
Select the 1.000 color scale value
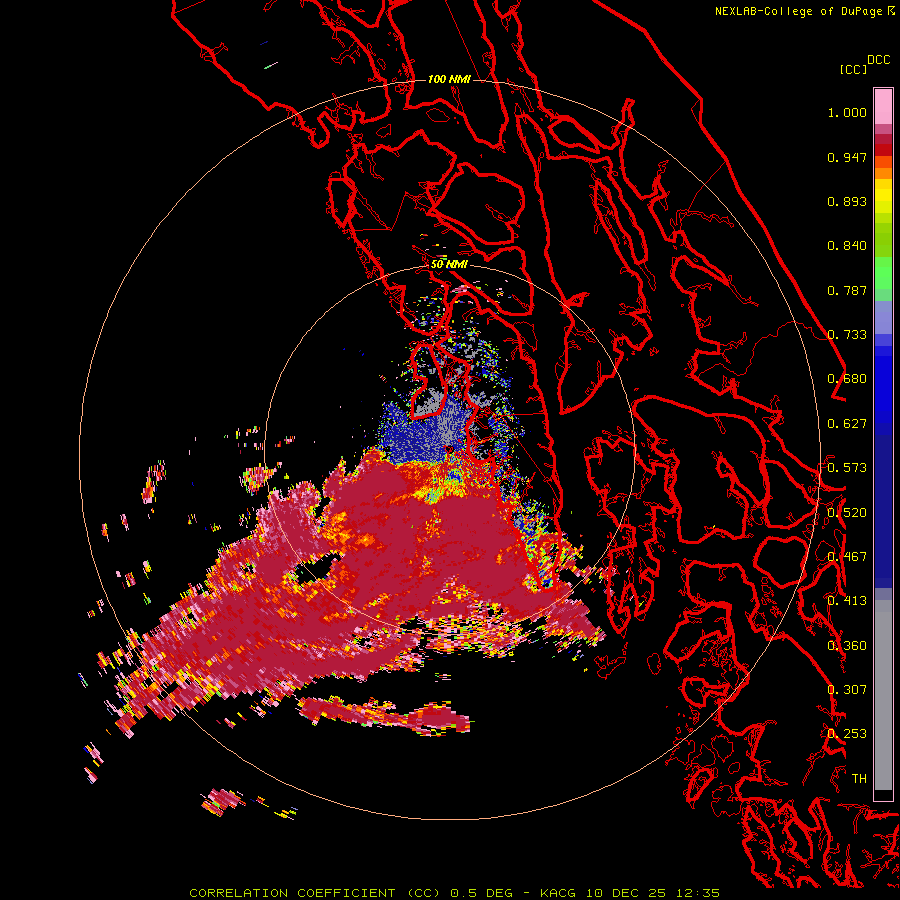click(847, 112)
